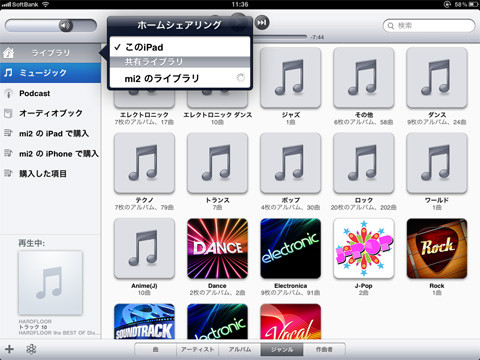Screen dimensions: 480x360
Task: Click the トラック 10 now playing title
Action: click(x=33, y=327)
